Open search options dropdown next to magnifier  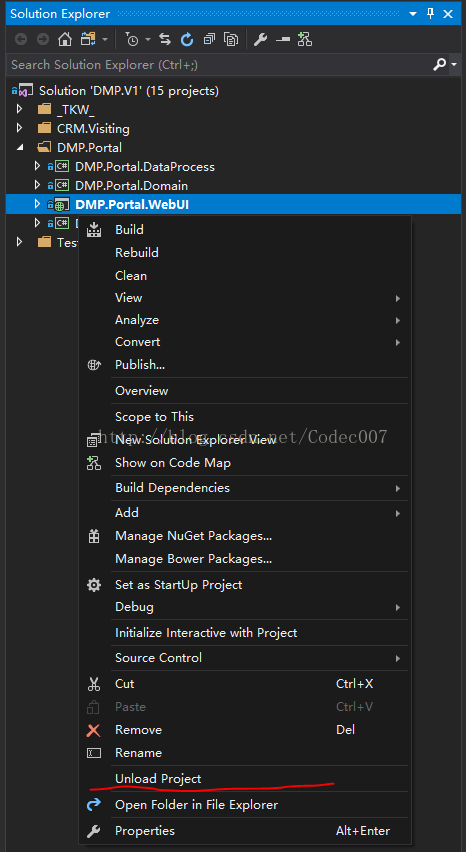point(454,65)
